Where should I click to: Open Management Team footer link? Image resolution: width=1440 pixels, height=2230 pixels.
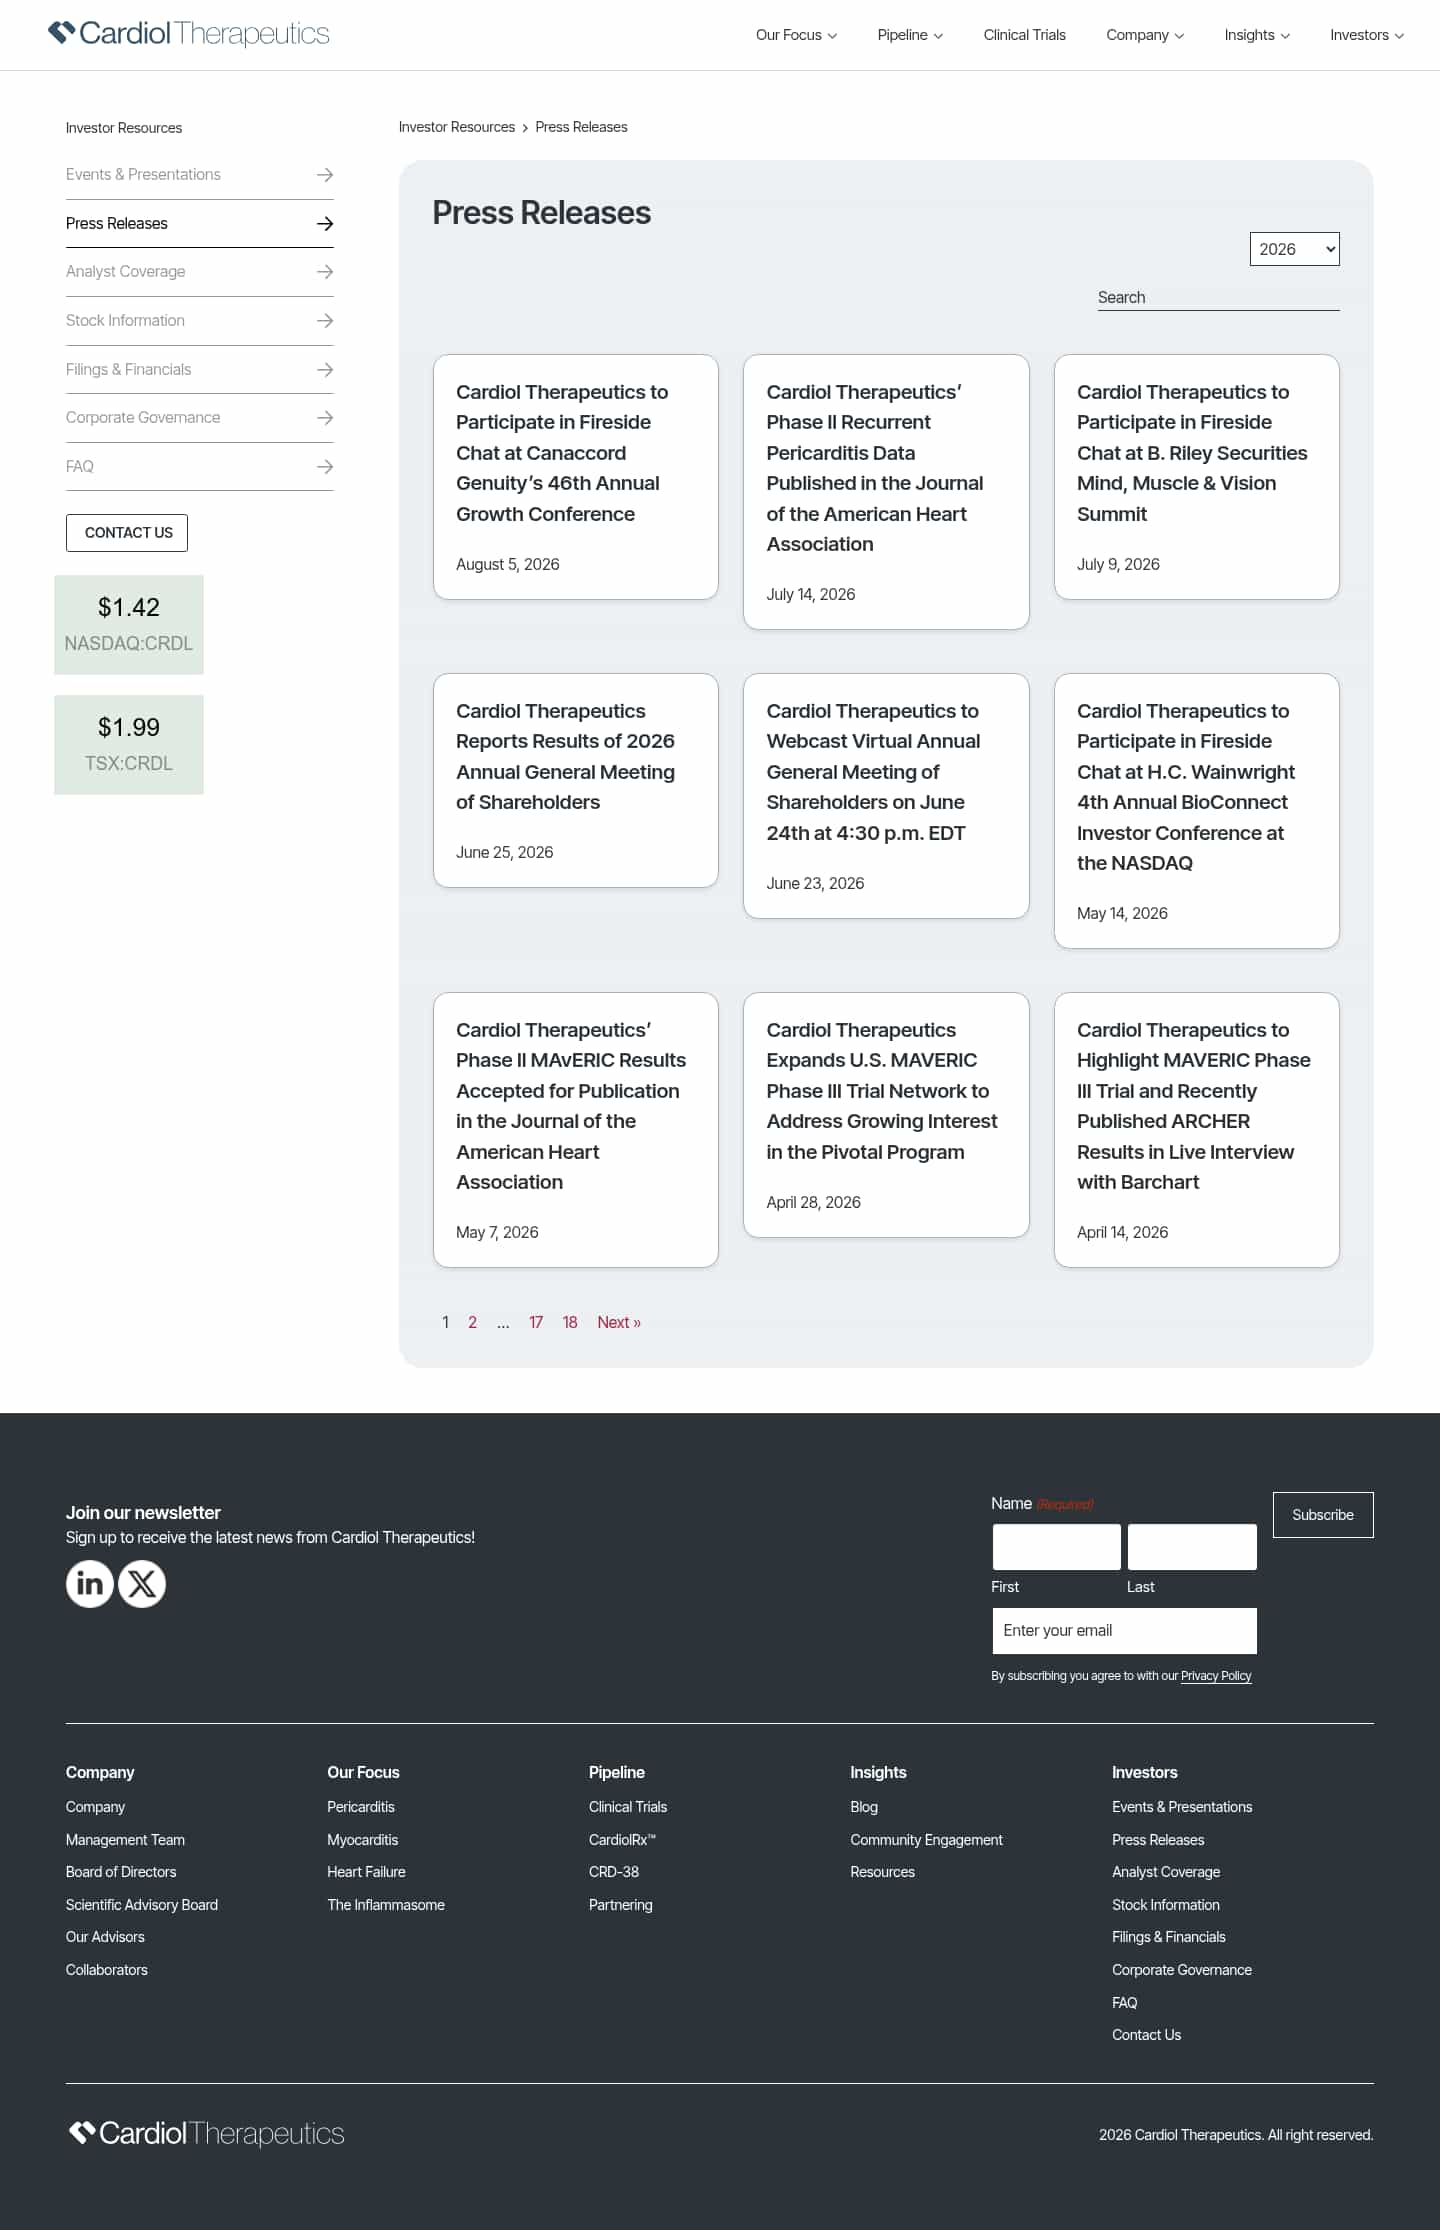tap(125, 1840)
